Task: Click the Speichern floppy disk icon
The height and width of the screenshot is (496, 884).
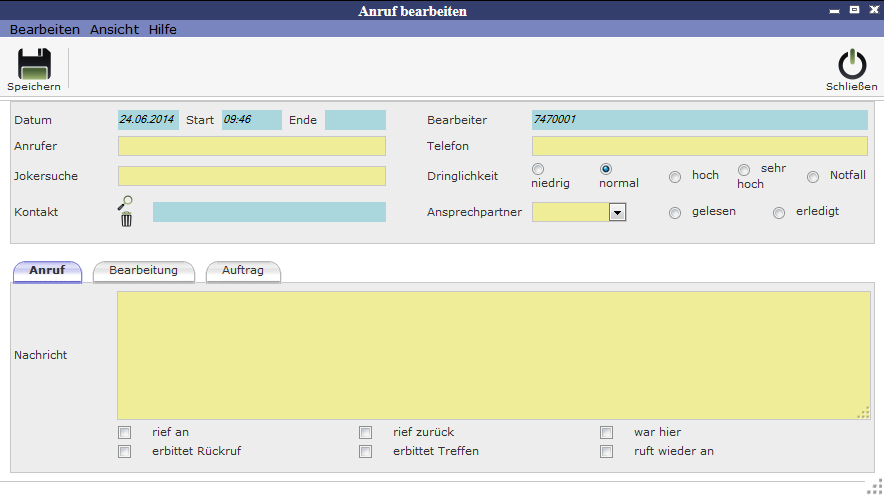Action: [34, 65]
